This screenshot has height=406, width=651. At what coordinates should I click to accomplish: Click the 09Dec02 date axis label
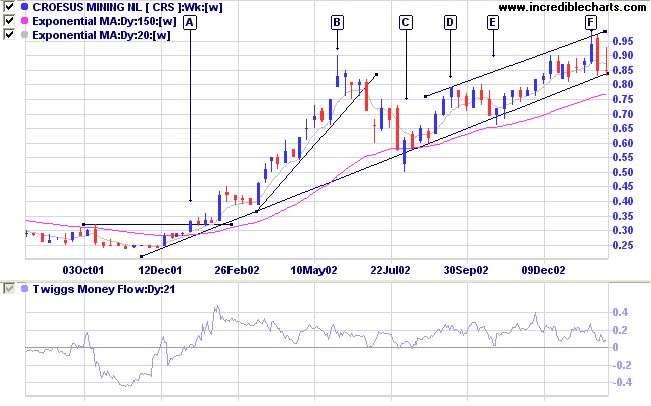click(x=543, y=270)
